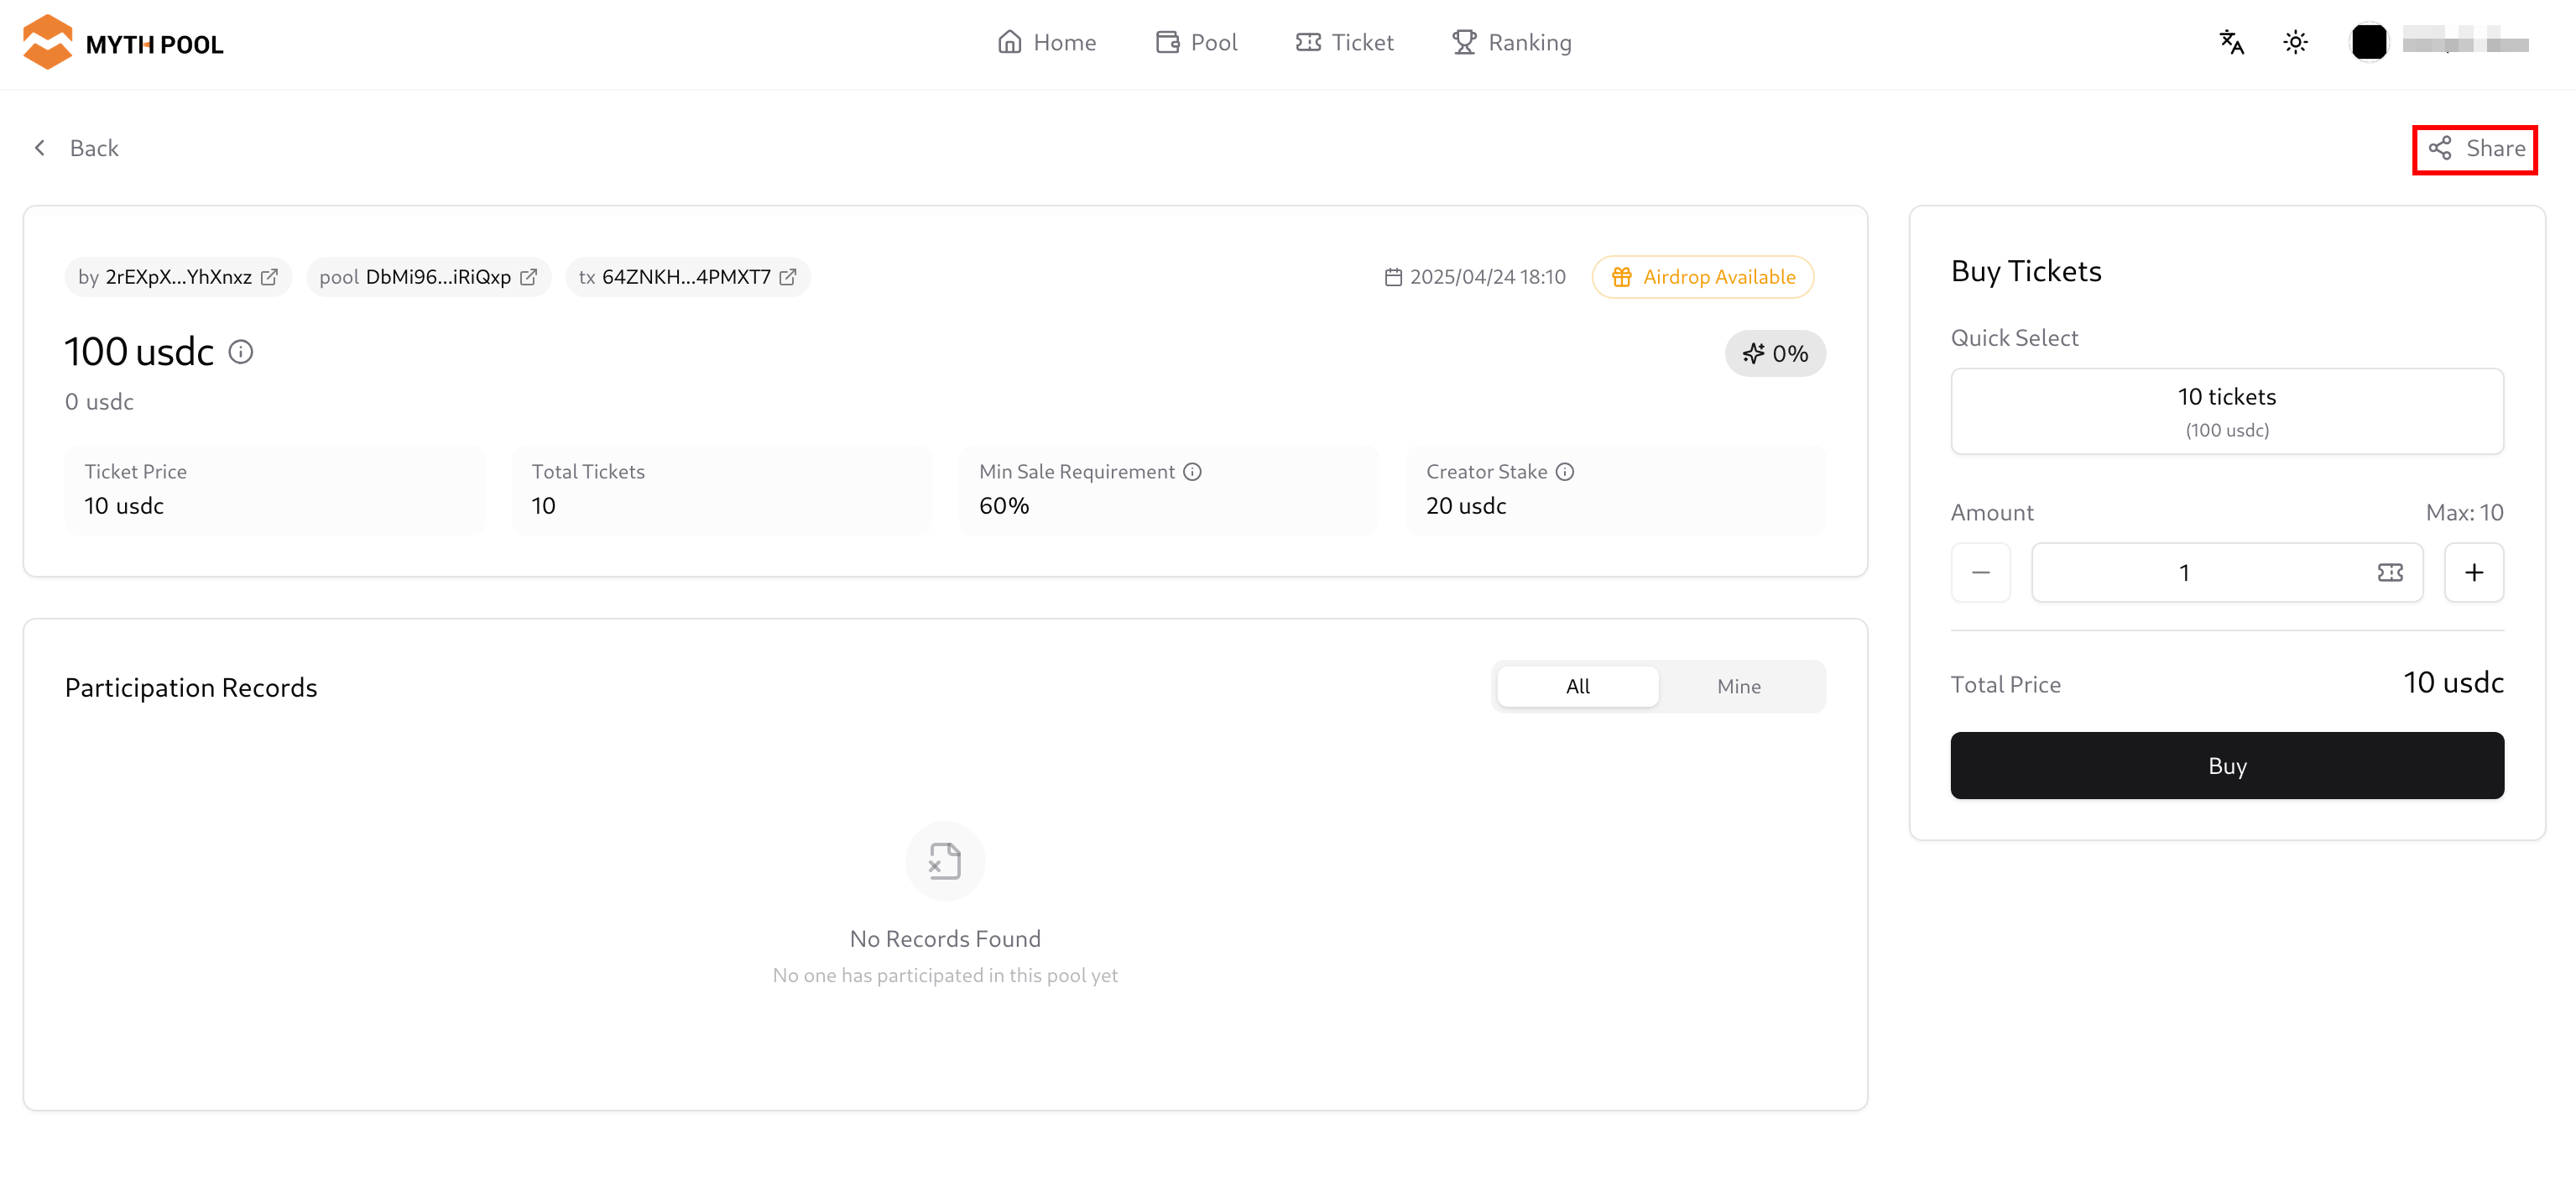Go to the Pool page
This screenshot has height=1197, width=2576.
pos(1196,43)
